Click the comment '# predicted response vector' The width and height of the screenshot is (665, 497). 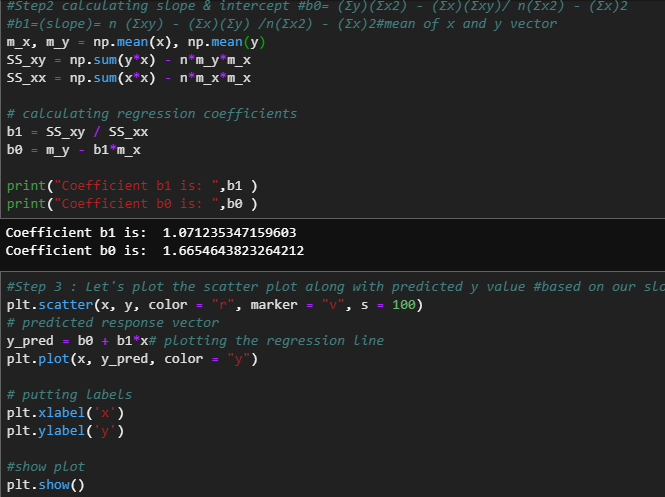(113, 323)
